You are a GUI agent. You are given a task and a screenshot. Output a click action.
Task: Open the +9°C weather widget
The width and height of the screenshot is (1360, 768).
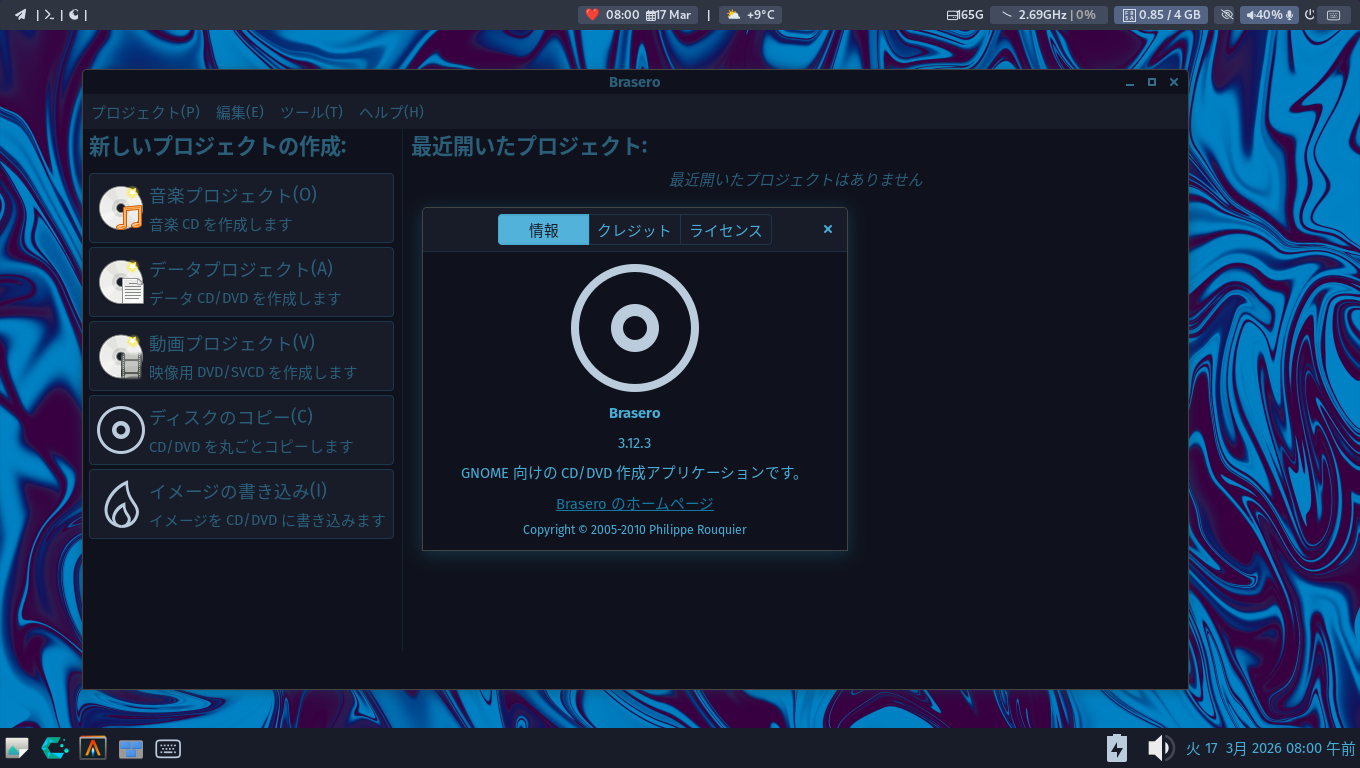point(750,15)
